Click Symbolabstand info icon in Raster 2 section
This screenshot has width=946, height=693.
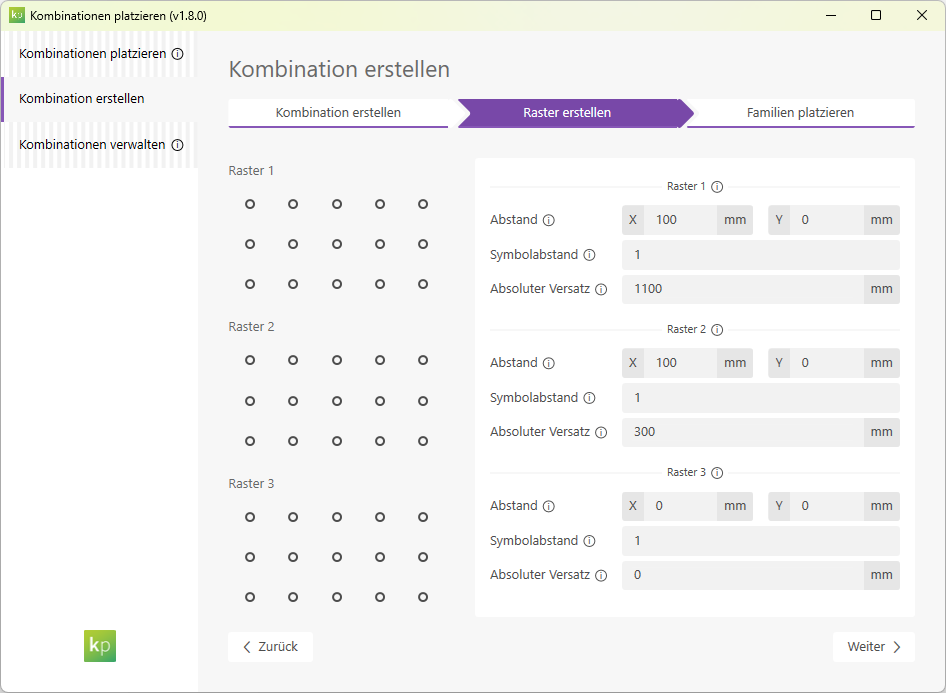pos(589,398)
